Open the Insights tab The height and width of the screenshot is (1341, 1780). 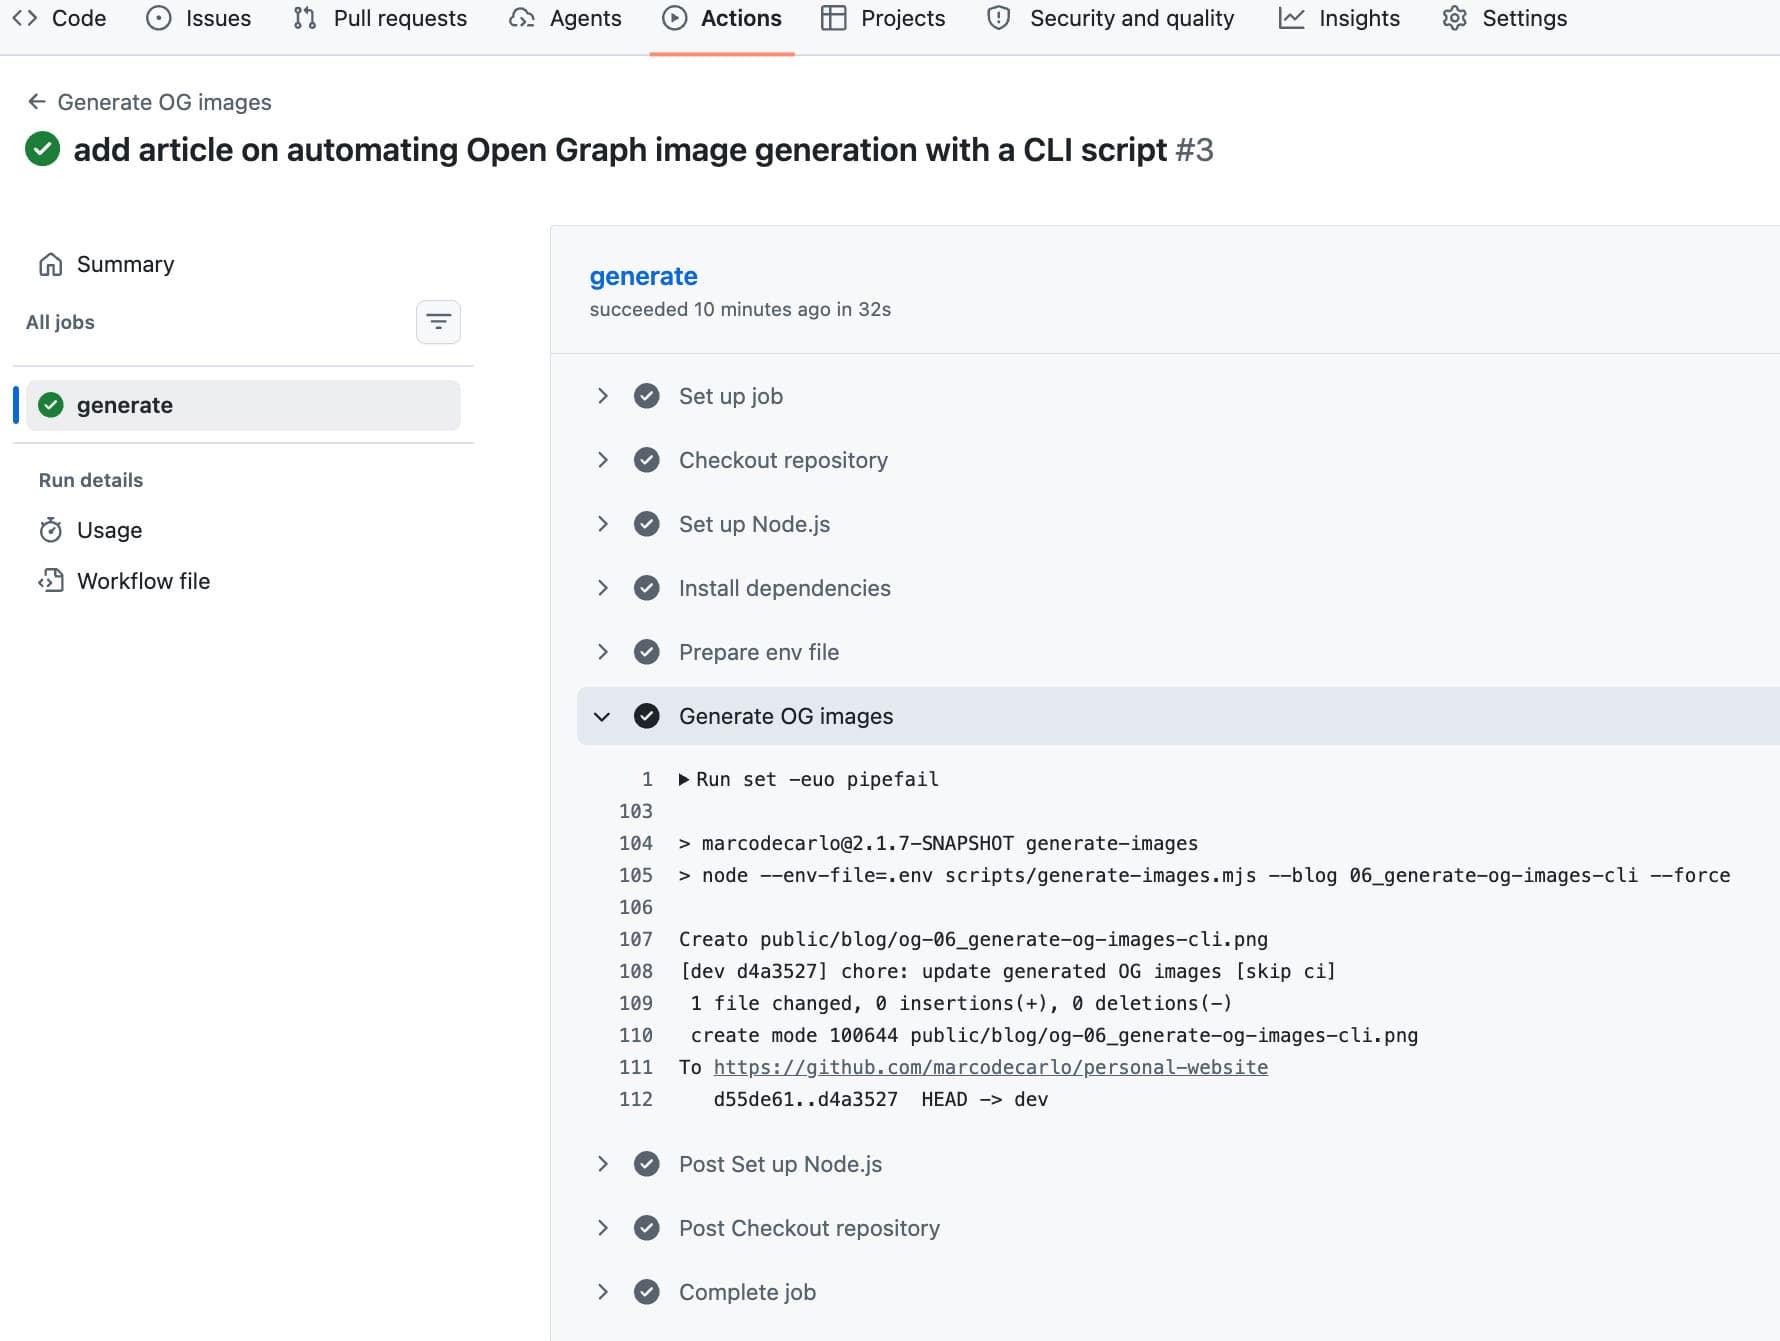click(1339, 18)
